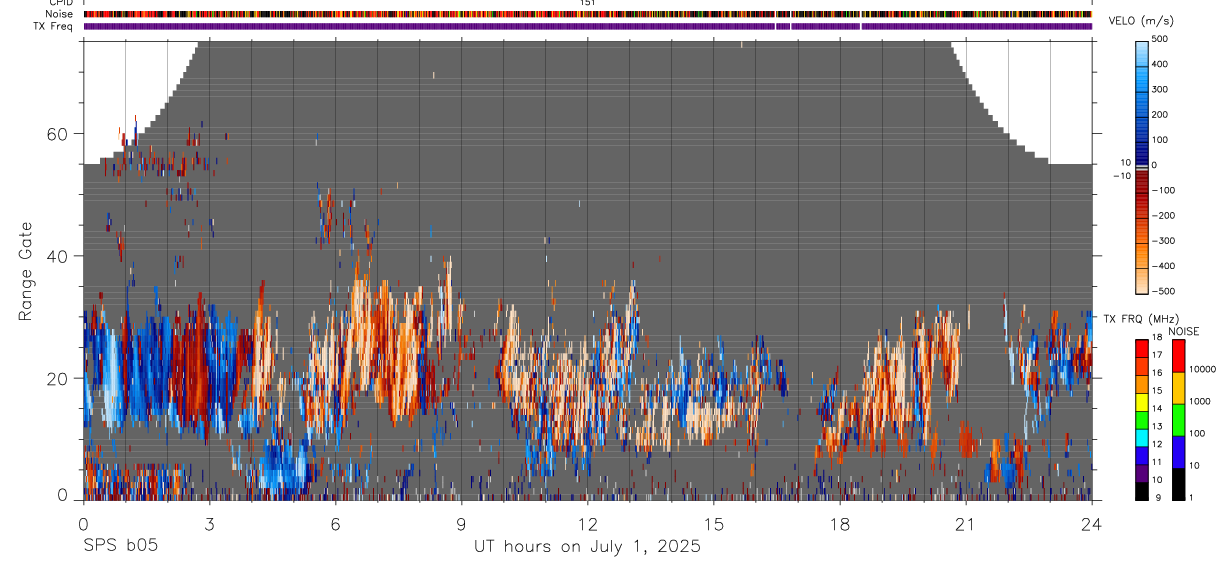Click the 151 CPID value at top

tap(587, 3)
